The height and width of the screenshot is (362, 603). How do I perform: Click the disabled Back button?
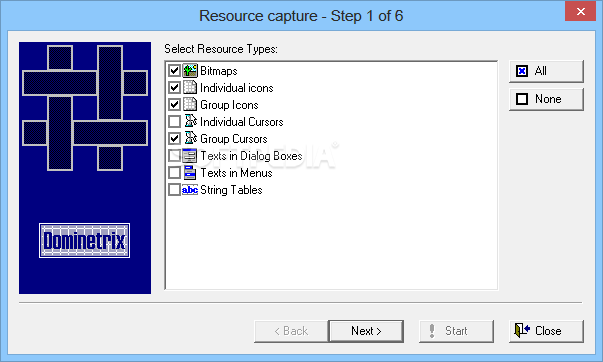[291, 331]
